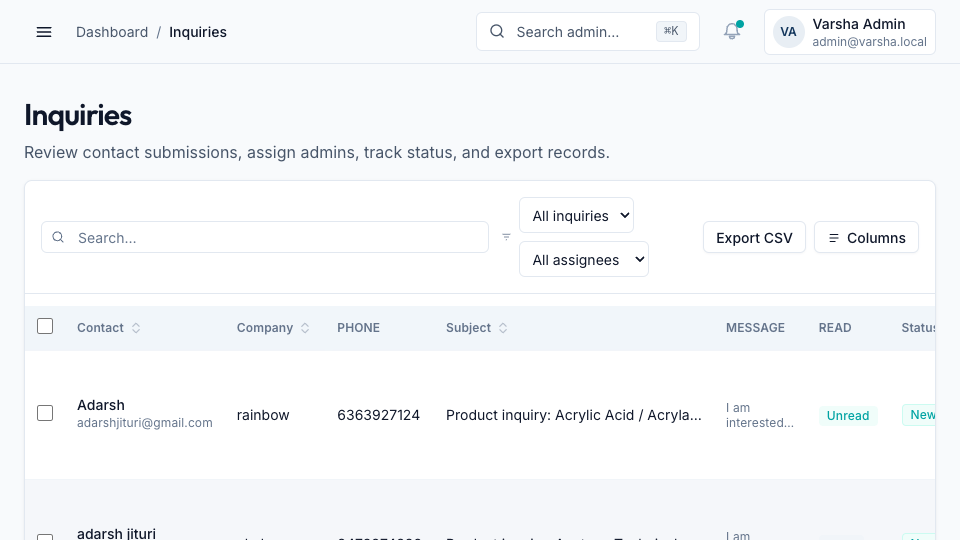The image size is (960, 540).
Task: Click the 'I am interested...' message preview
Action: click(760, 415)
